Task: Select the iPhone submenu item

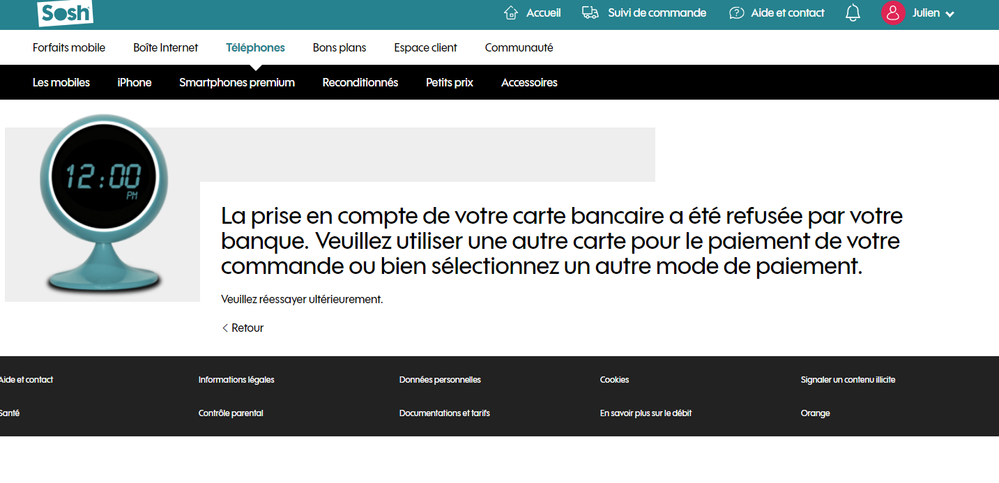Action: (134, 82)
